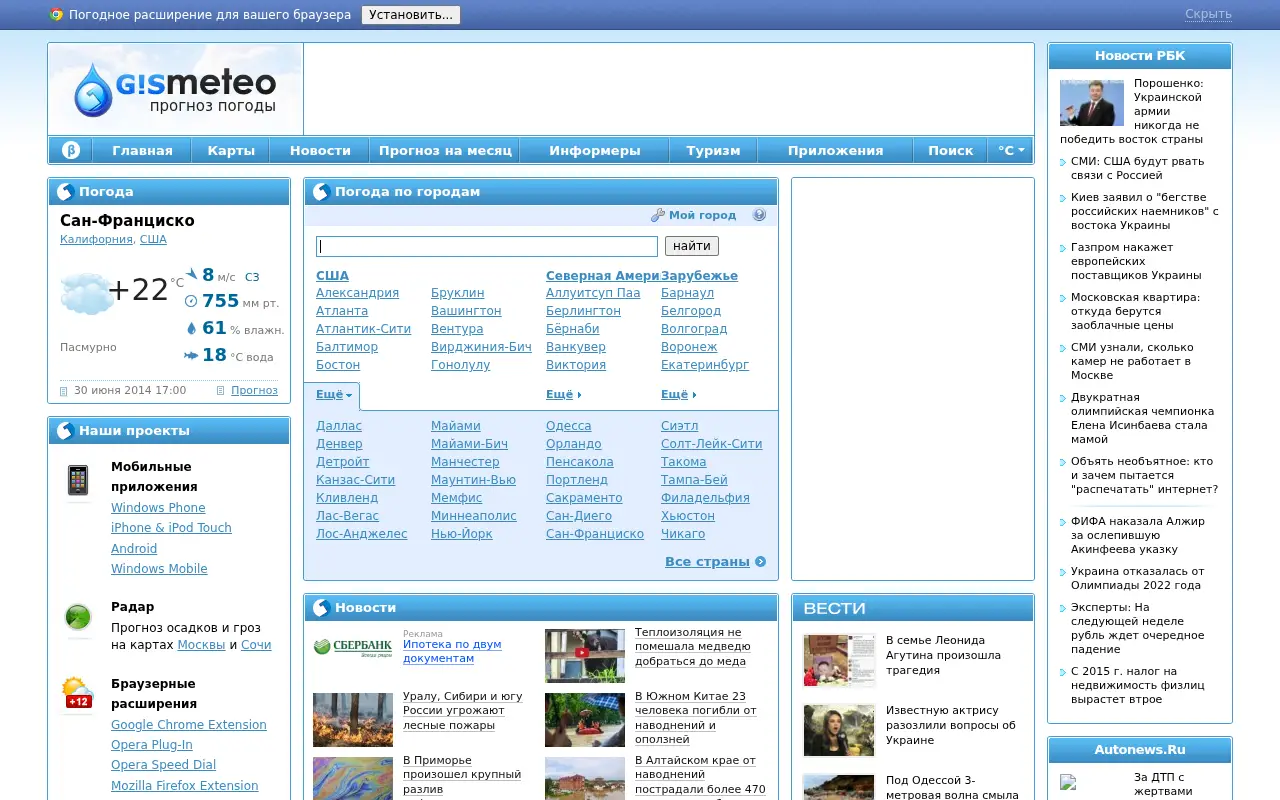Open the Калифорния region link
This screenshot has width=1280, height=800.
pos(96,240)
